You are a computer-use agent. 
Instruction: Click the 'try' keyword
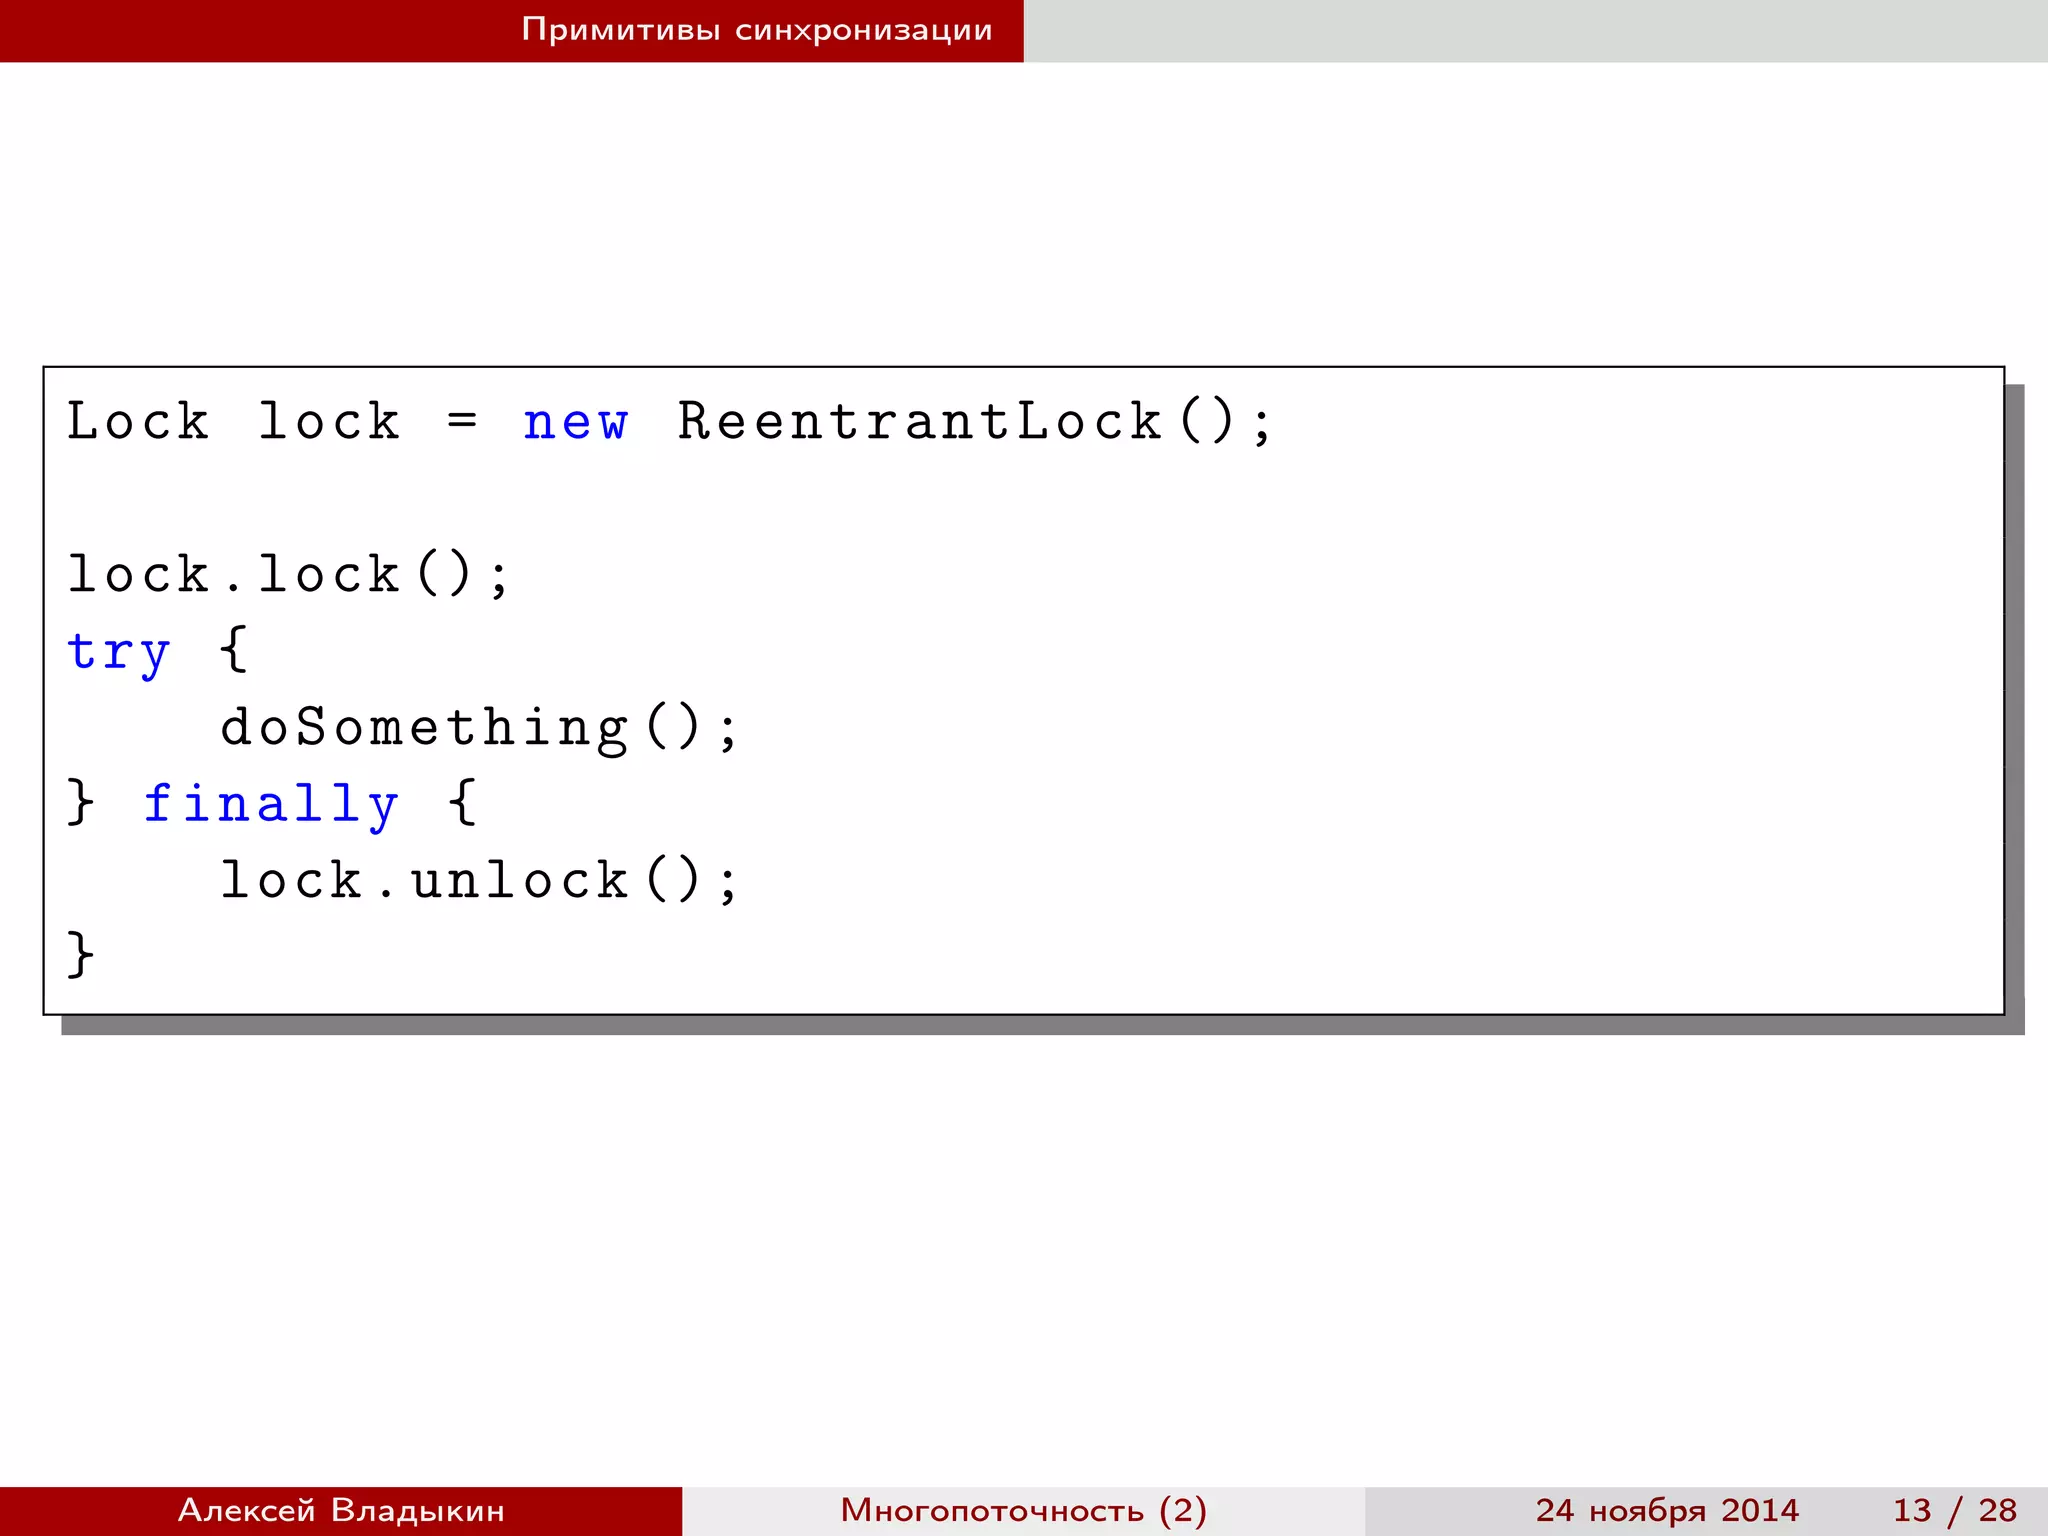tap(118, 653)
